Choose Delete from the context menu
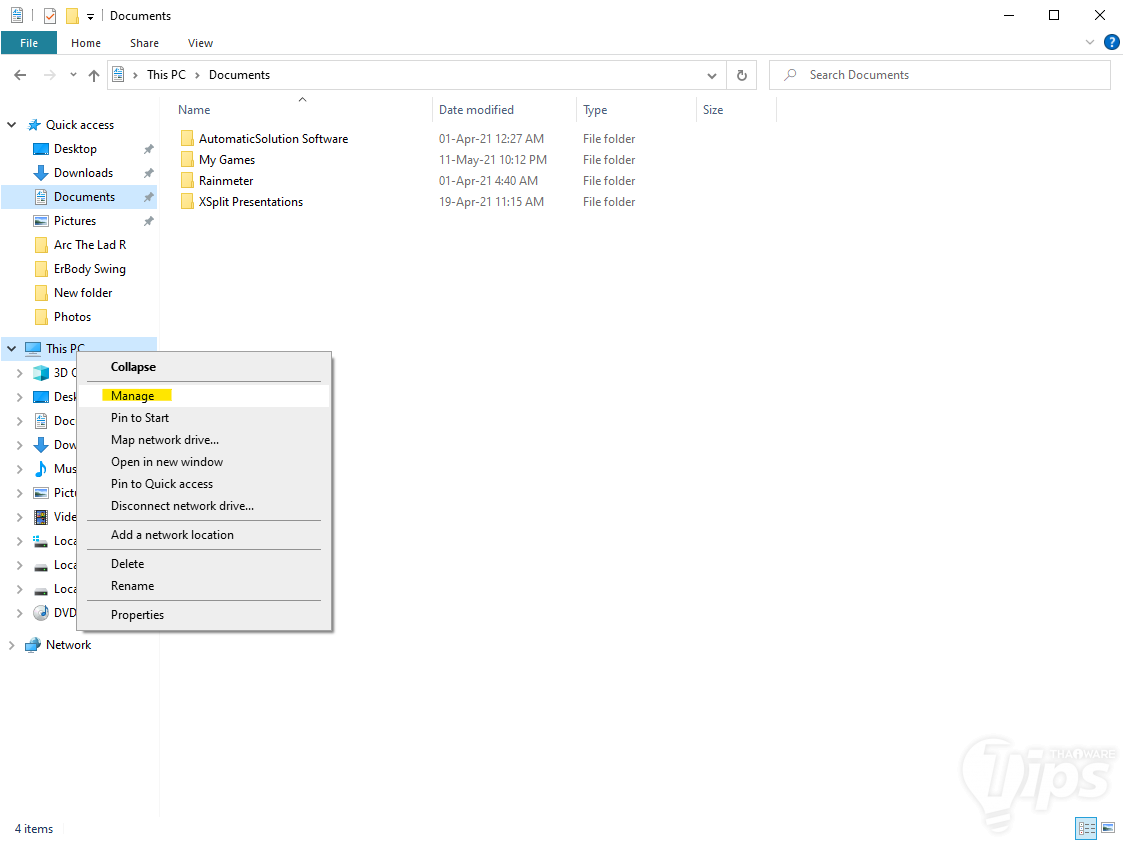The height and width of the screenshot is (841, 1124). click(x=204, y=564)
